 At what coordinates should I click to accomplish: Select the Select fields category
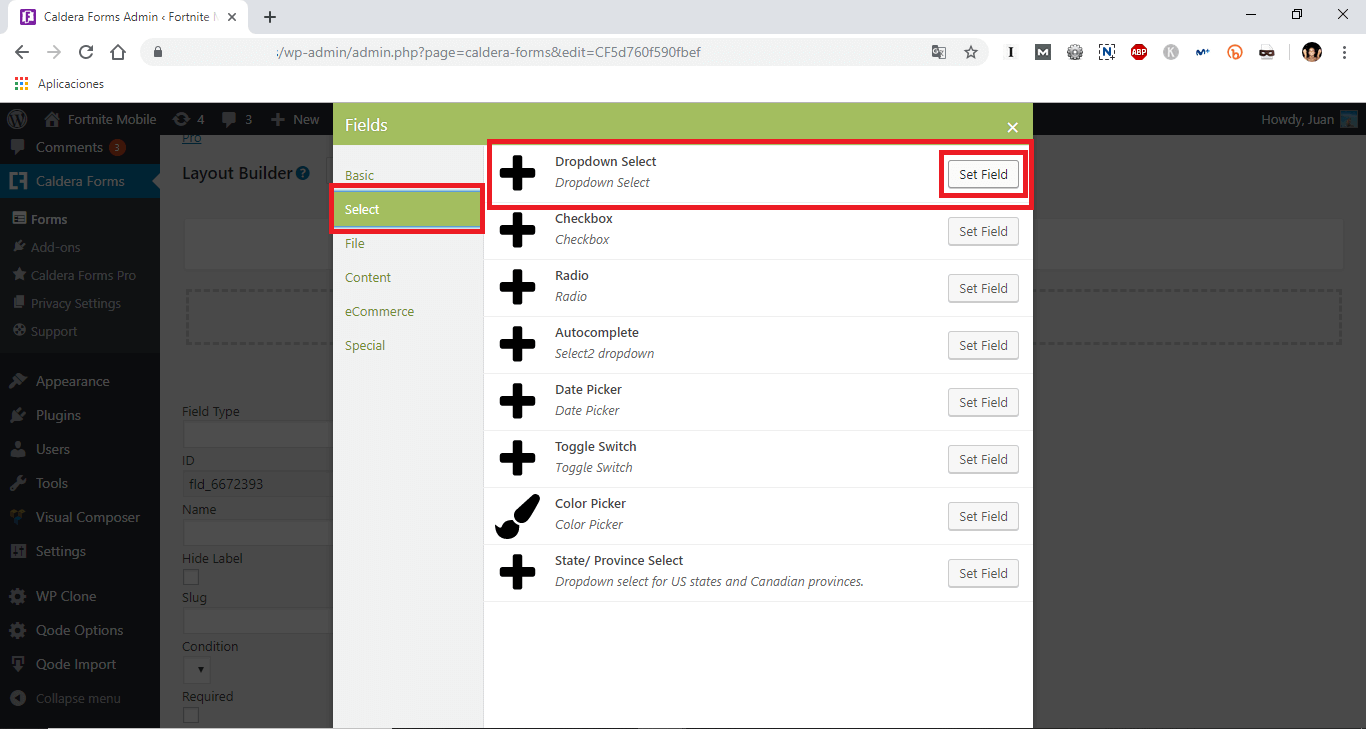click(408, 209)
